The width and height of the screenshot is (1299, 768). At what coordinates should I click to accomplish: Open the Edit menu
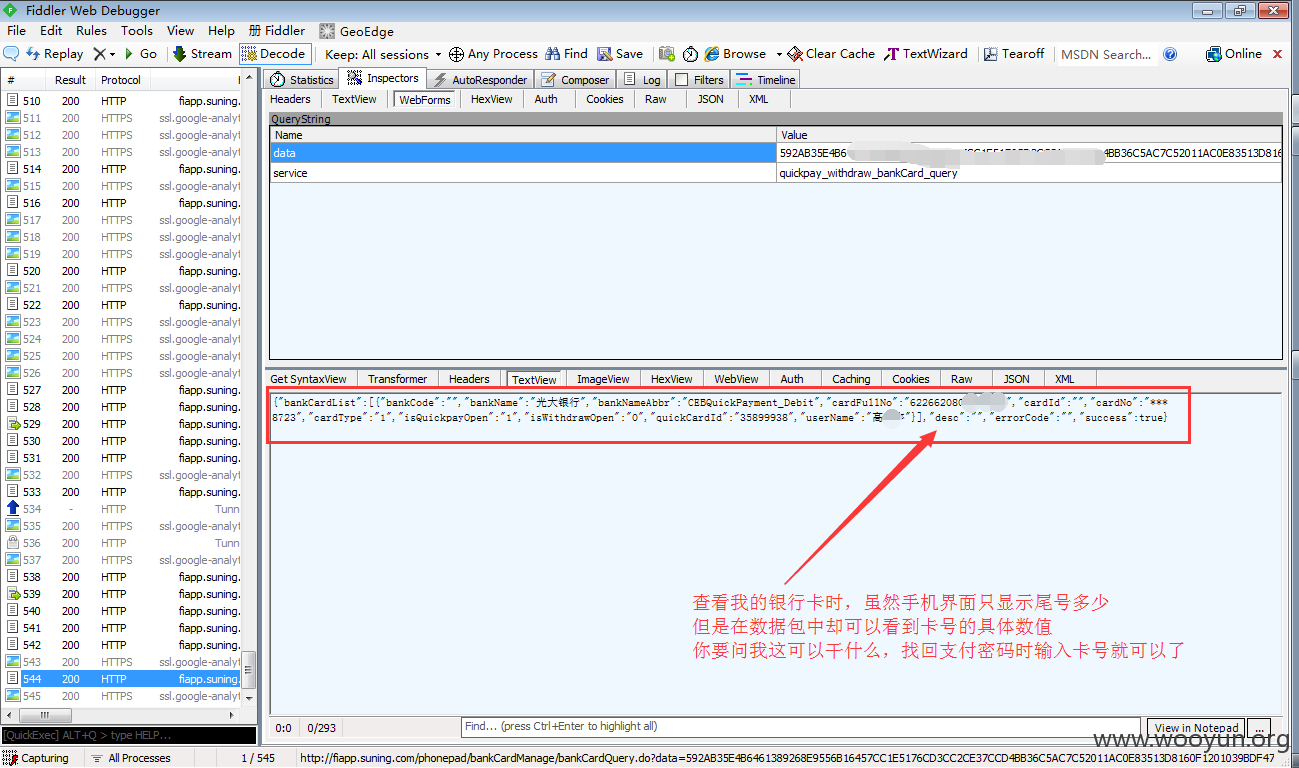pos(51,31)
